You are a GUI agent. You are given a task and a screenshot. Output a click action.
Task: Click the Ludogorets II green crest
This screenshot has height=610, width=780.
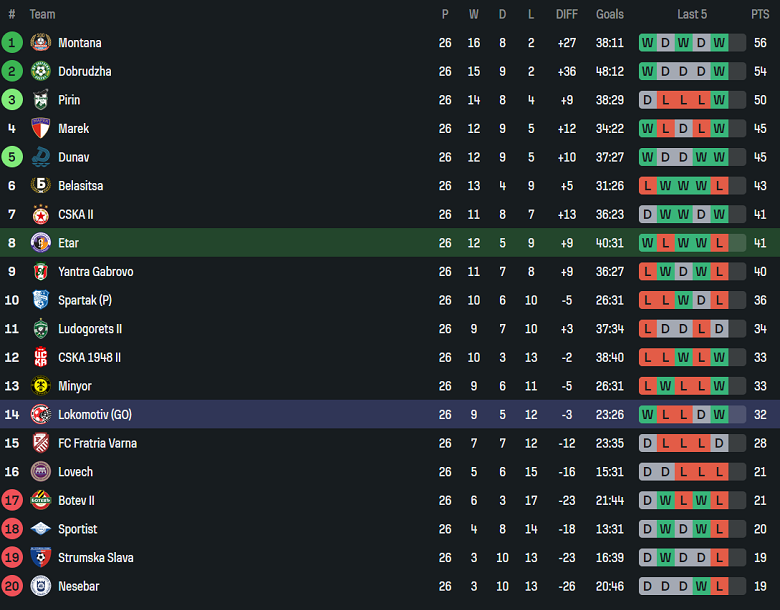pyautogui.click(x=41, y=329)
